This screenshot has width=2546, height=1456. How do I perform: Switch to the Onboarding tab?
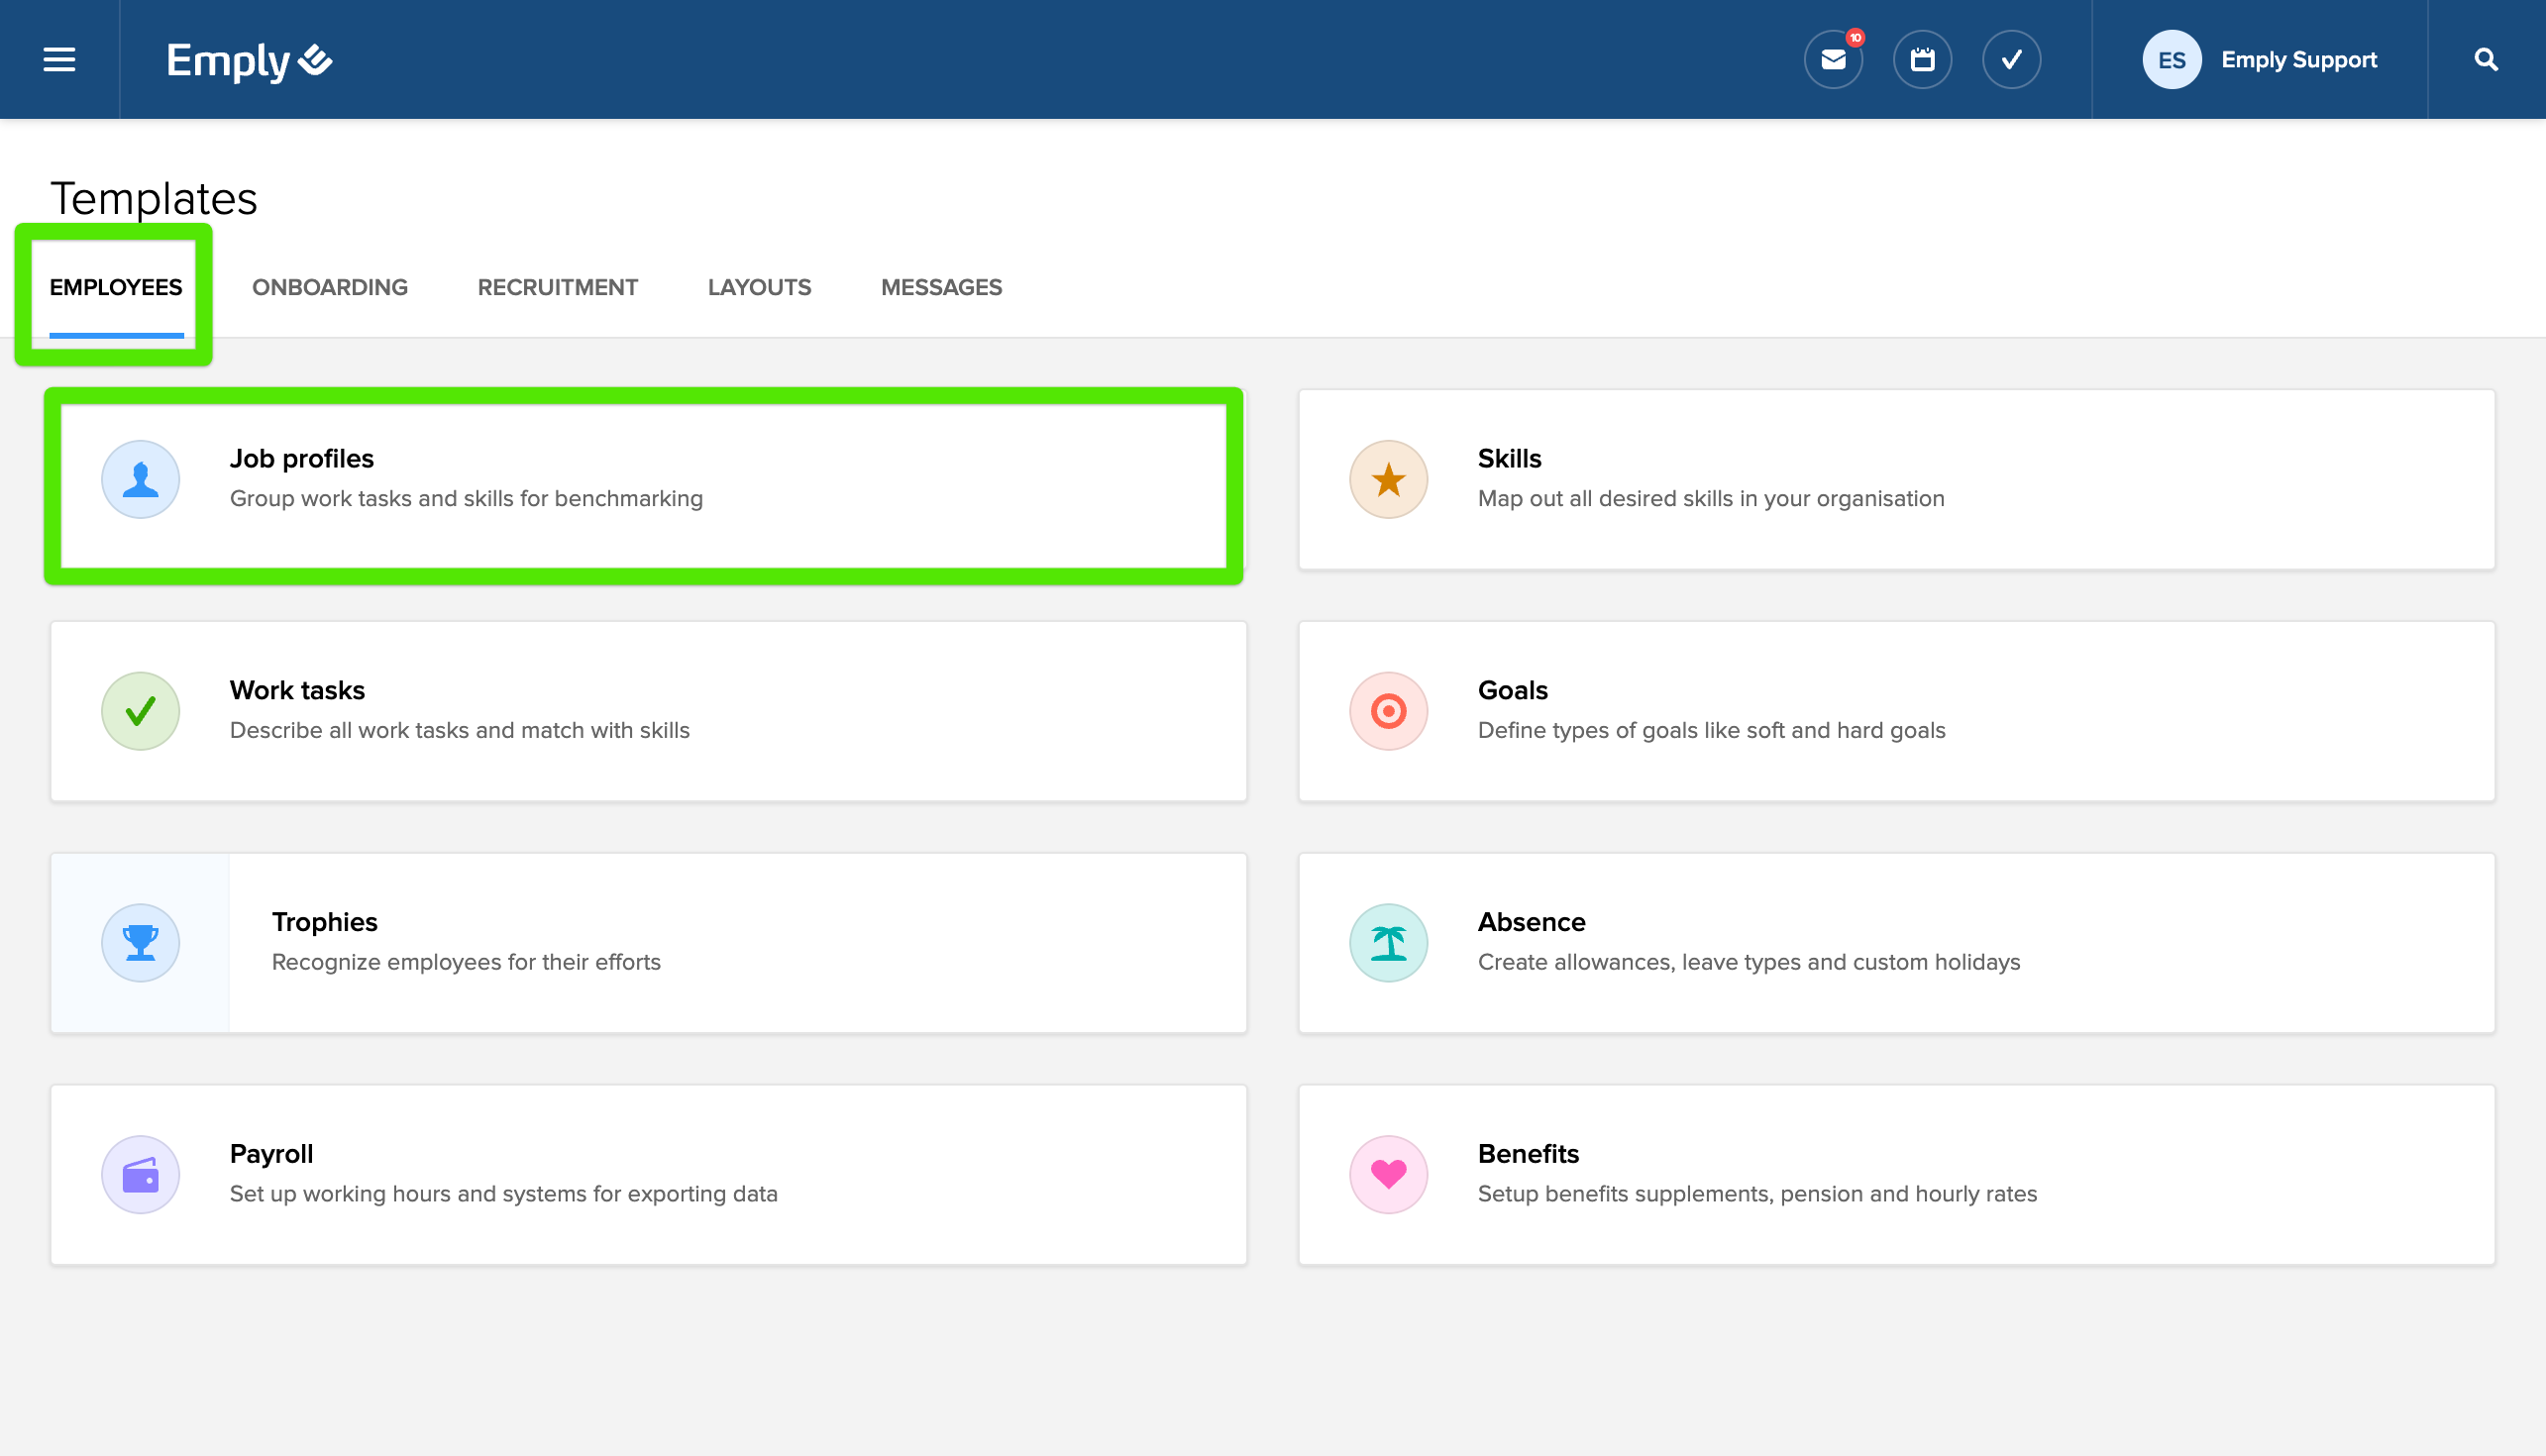coord(330,287)
